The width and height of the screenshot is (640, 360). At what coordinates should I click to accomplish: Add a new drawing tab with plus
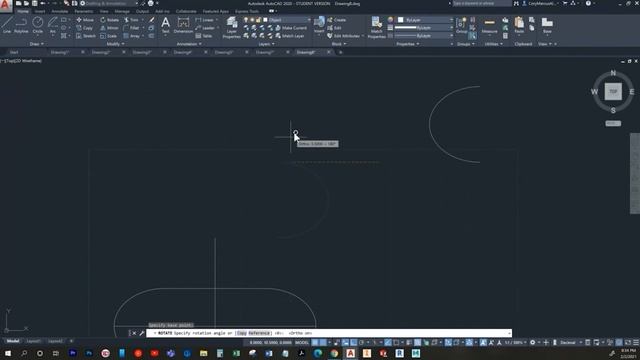341,52
